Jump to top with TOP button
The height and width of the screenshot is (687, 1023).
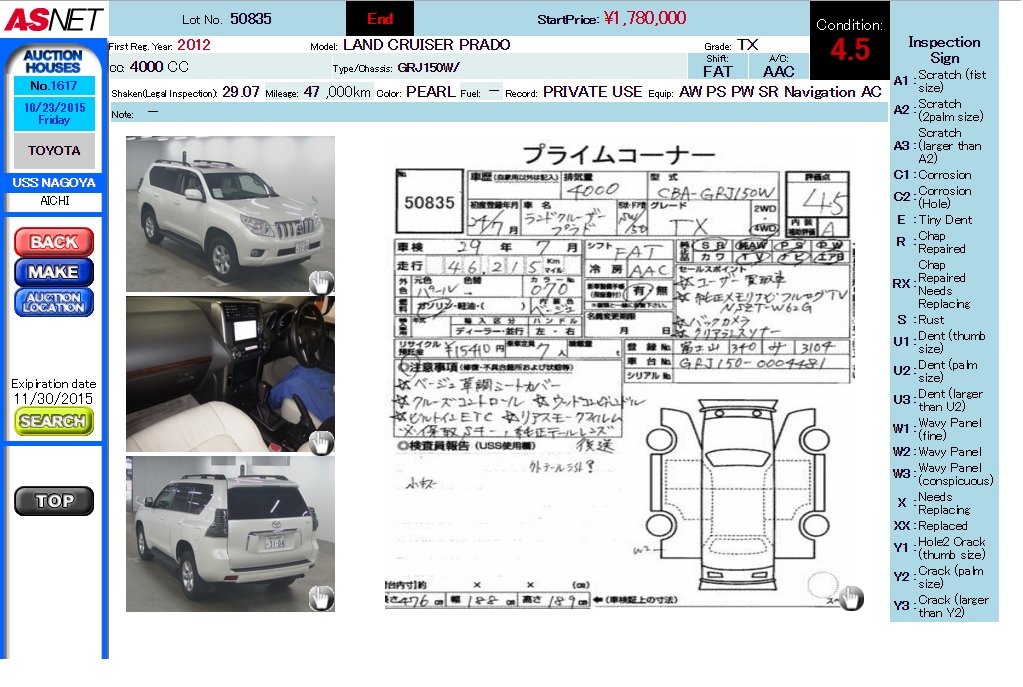[54, 501]
